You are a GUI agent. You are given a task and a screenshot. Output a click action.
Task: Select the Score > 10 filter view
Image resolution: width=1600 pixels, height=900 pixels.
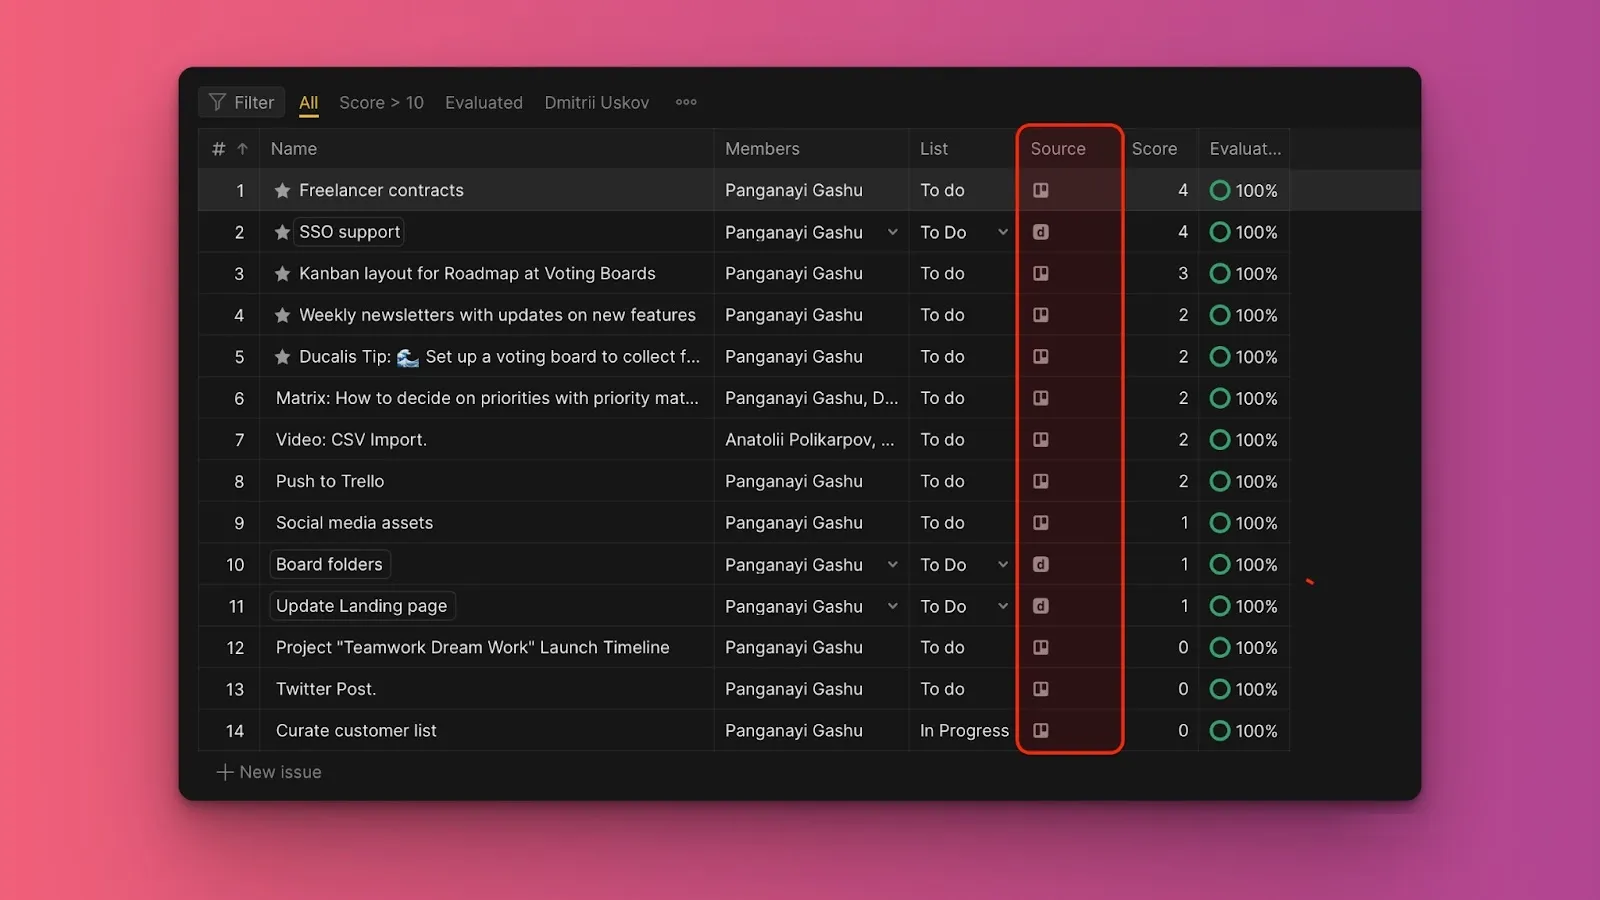[x=380, y=102]
